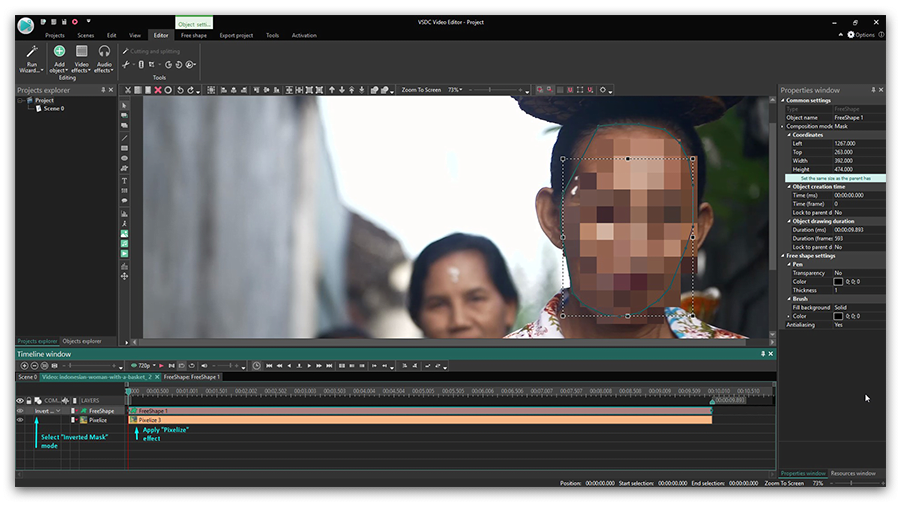Open the Export project ribbon tab

(236, 35)
